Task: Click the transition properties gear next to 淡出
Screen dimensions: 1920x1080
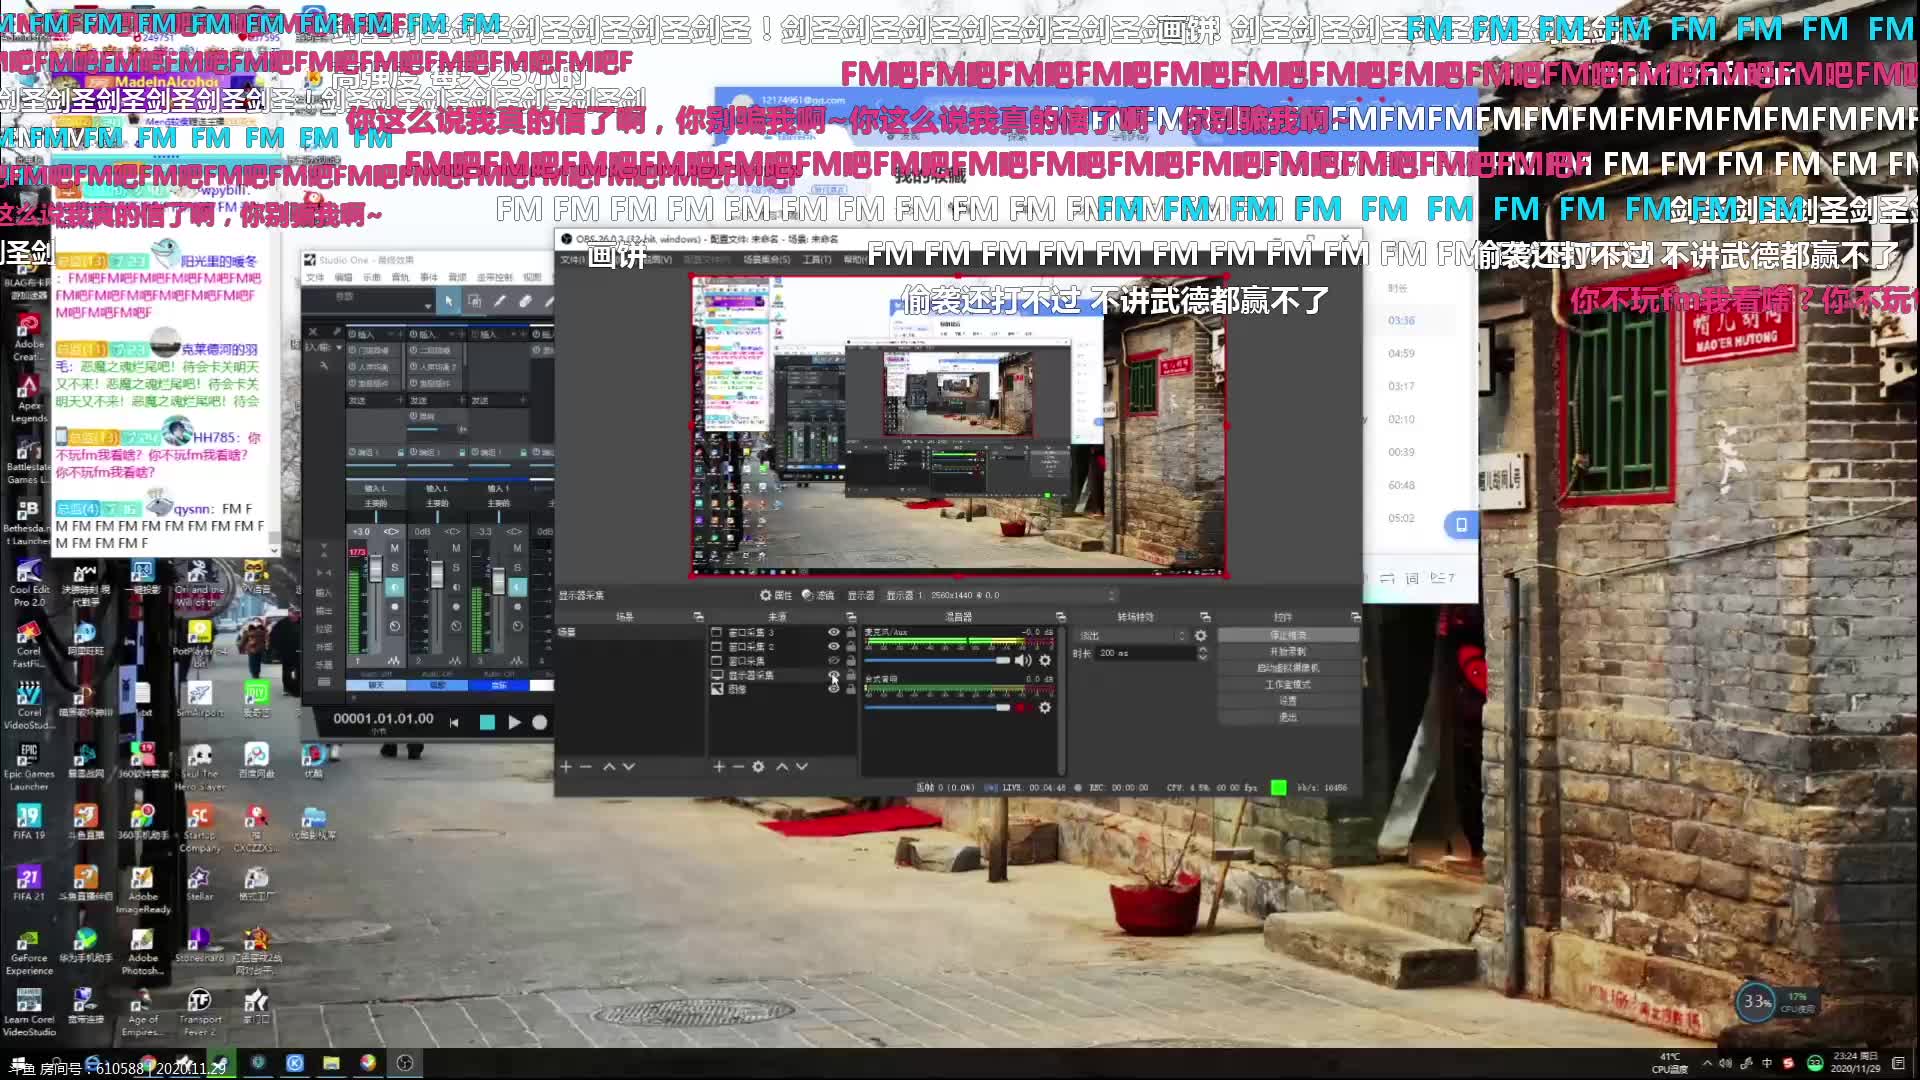Action: pos(1201,636)
